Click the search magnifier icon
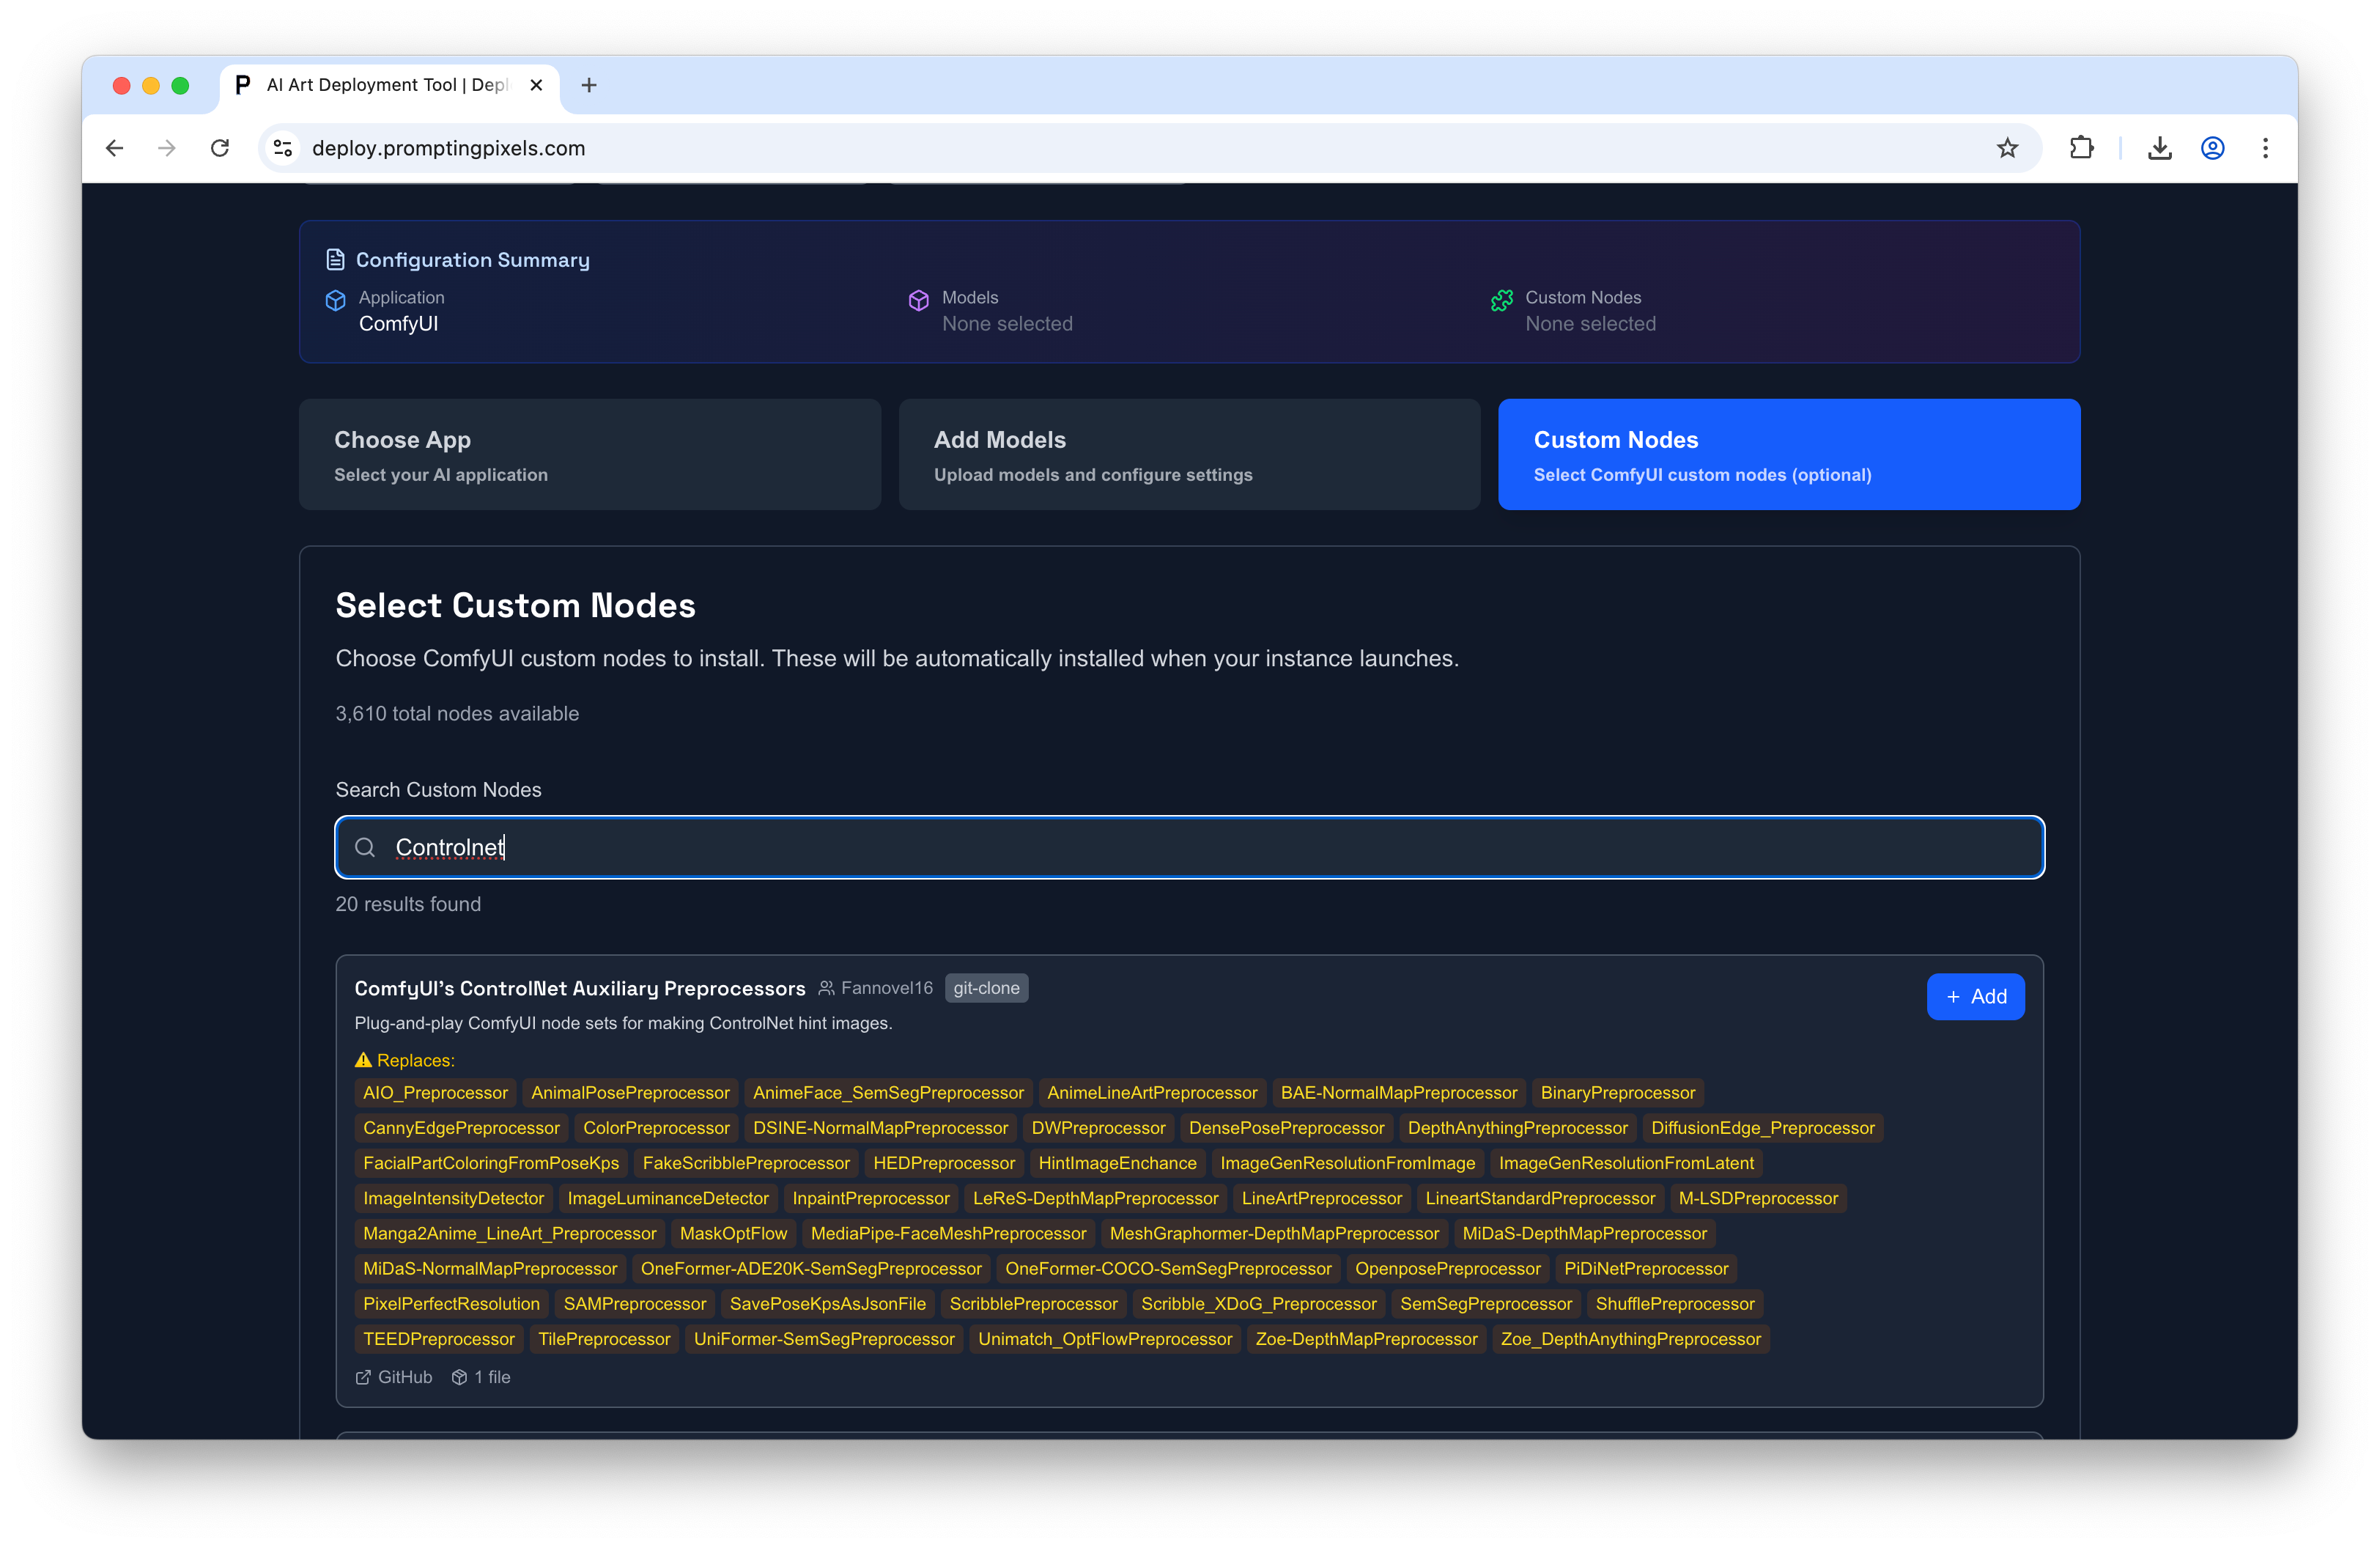2380x1548 pixels. 365,847
